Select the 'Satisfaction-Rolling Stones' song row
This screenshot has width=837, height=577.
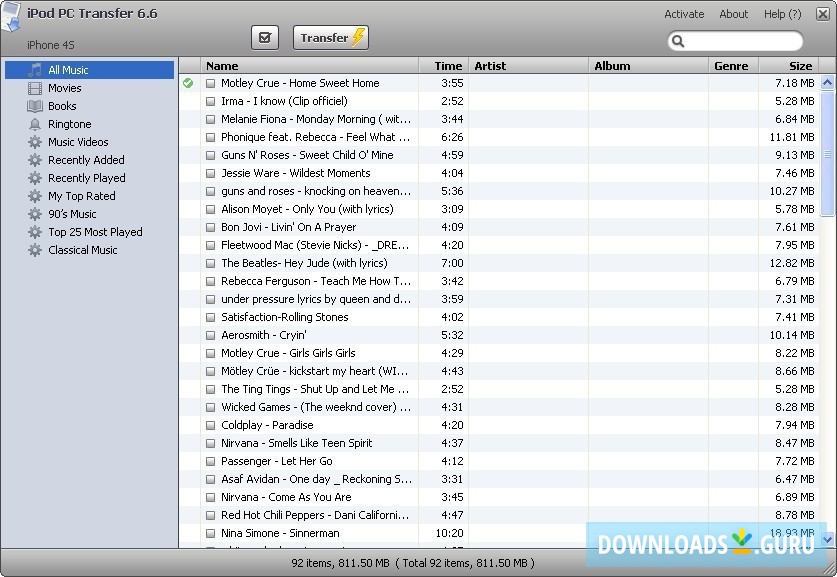pos(499,317)
